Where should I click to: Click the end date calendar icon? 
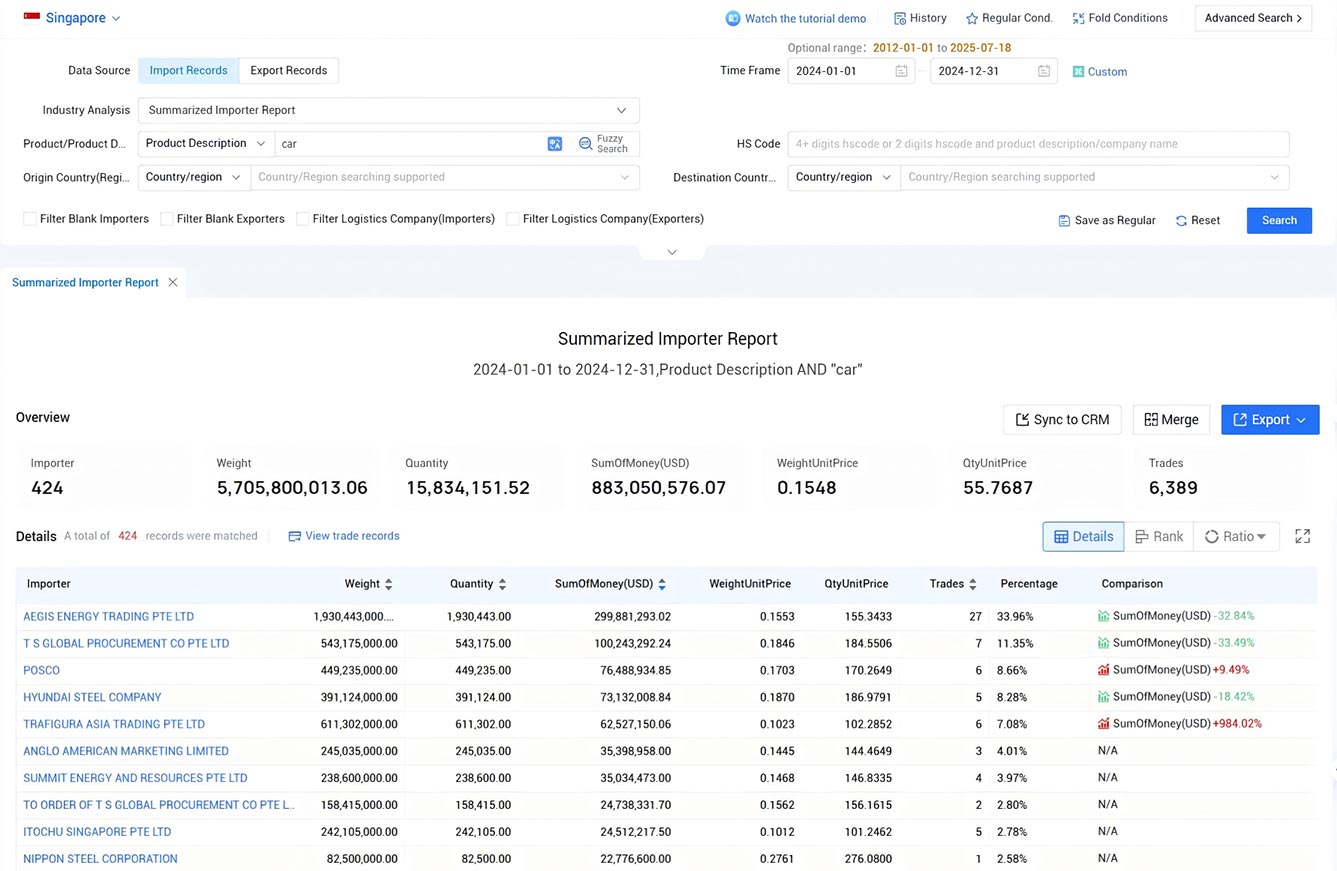(1044, 71)
